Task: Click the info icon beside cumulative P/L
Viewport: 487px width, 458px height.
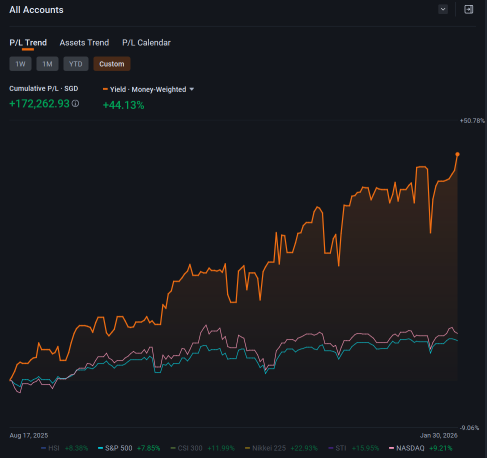Action: pos(75,104)
